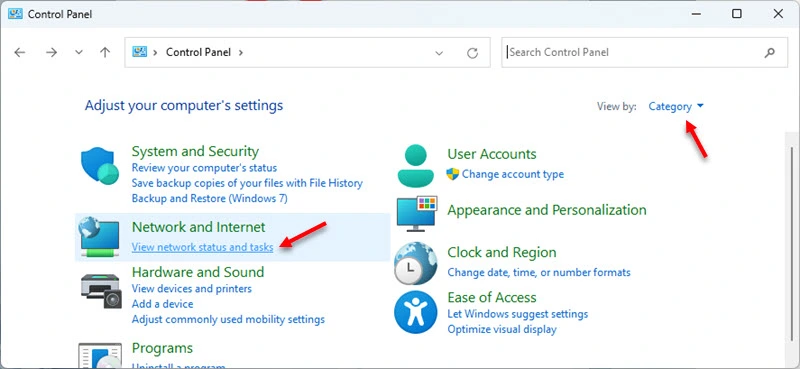This screenshot has width=800, height=369.
Task: Click the Change account type link
Action: click(513, 174)
